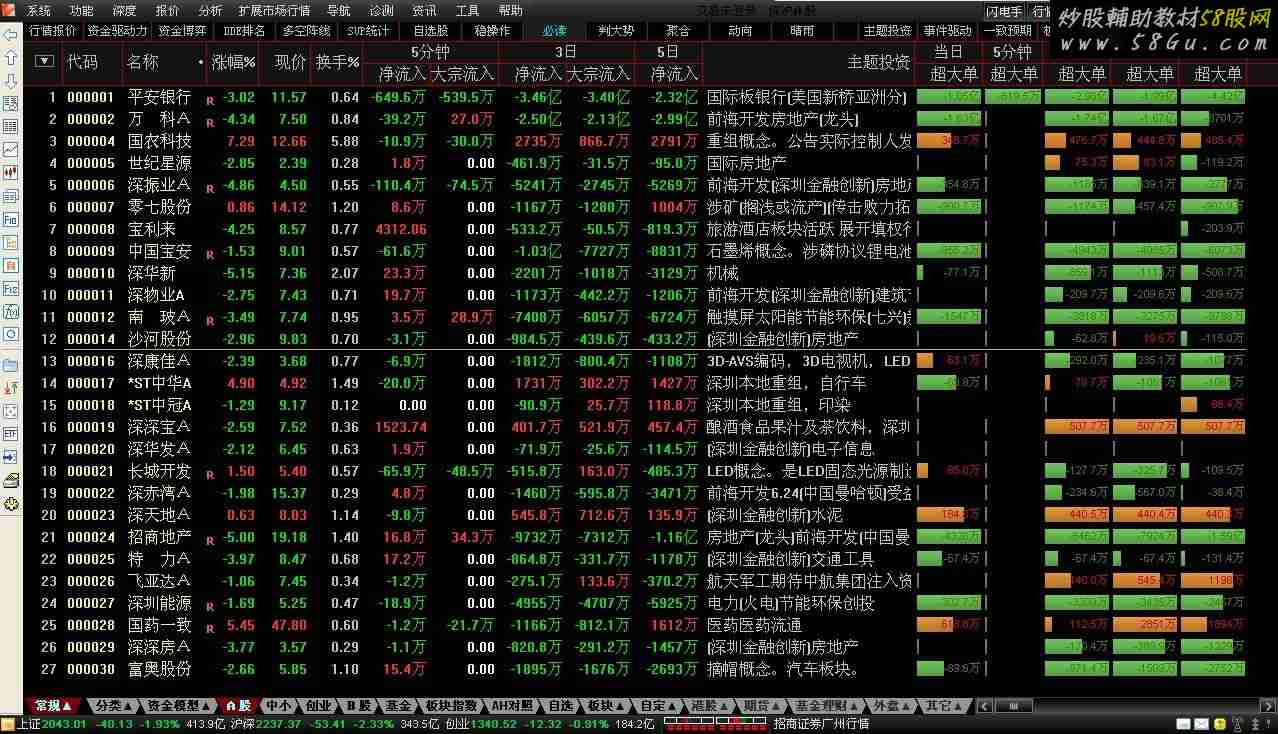Open the F10 company info sidebar icon
1278x734 pixels.
pos(11,219)
